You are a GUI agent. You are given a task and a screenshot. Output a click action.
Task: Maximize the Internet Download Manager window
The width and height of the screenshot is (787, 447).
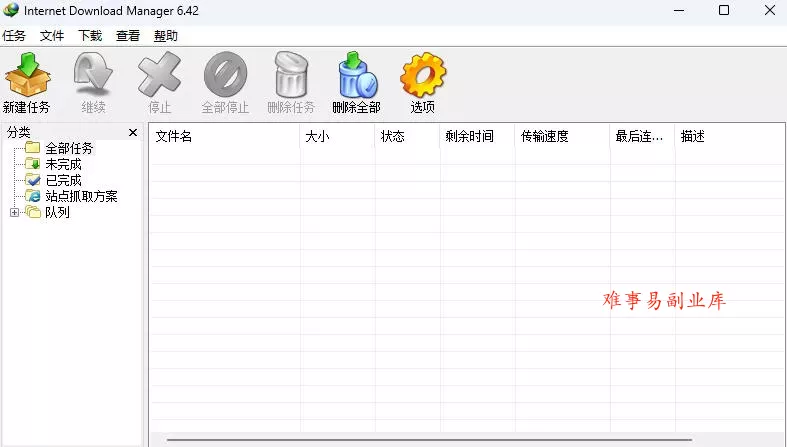[x=724, y=10]
